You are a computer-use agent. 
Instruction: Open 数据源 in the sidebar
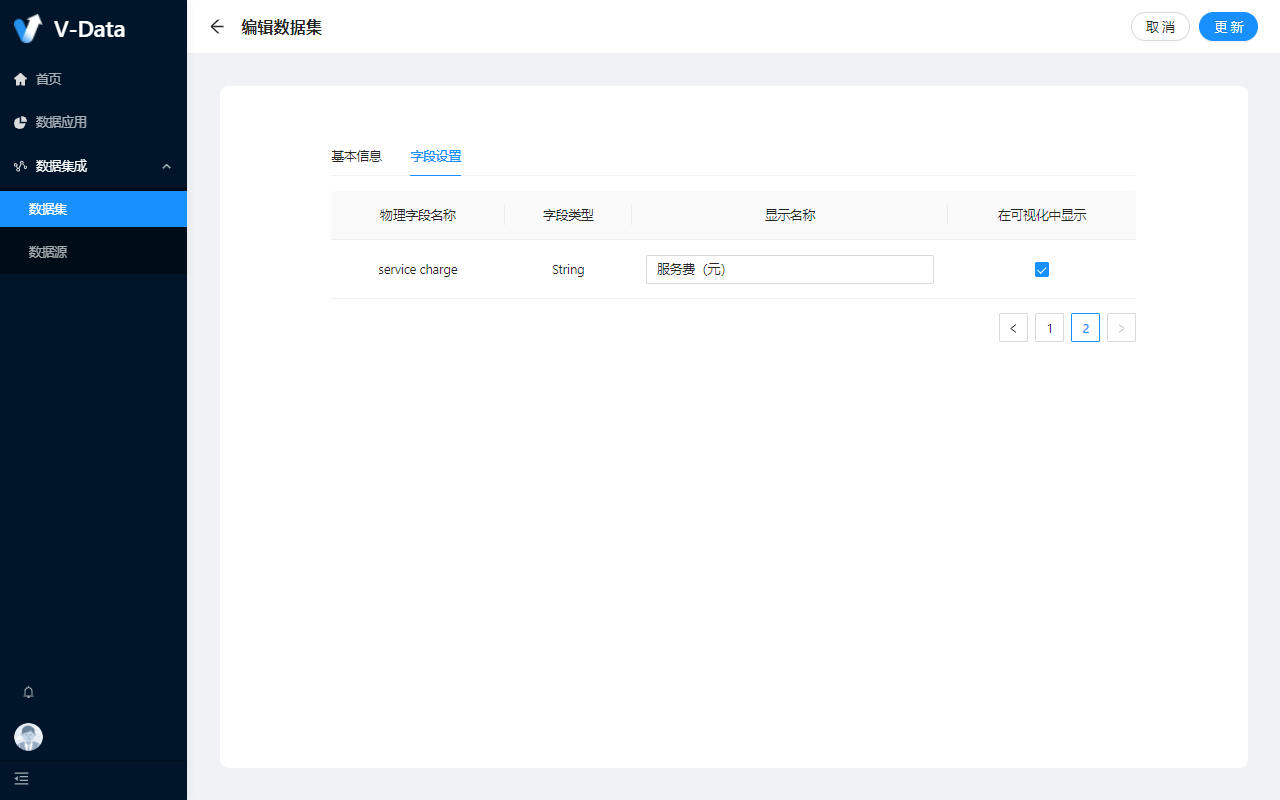[x=48, y=252]
